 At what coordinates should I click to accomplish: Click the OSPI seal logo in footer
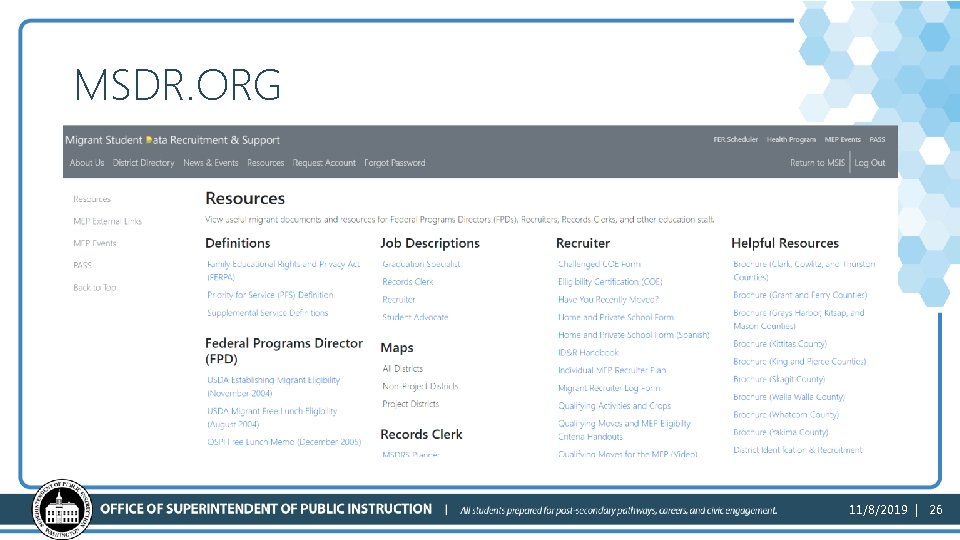(x=61, y=509)
